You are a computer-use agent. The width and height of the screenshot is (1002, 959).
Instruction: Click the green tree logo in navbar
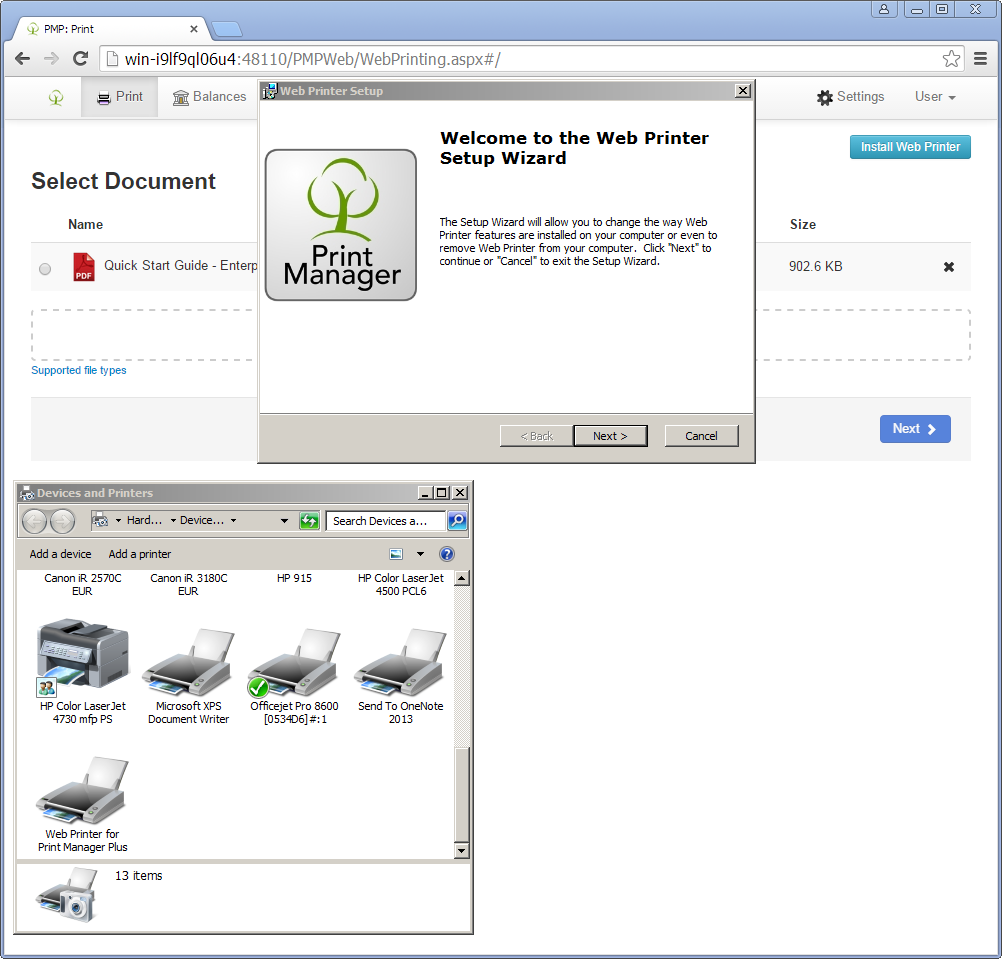tap(56, 97)
